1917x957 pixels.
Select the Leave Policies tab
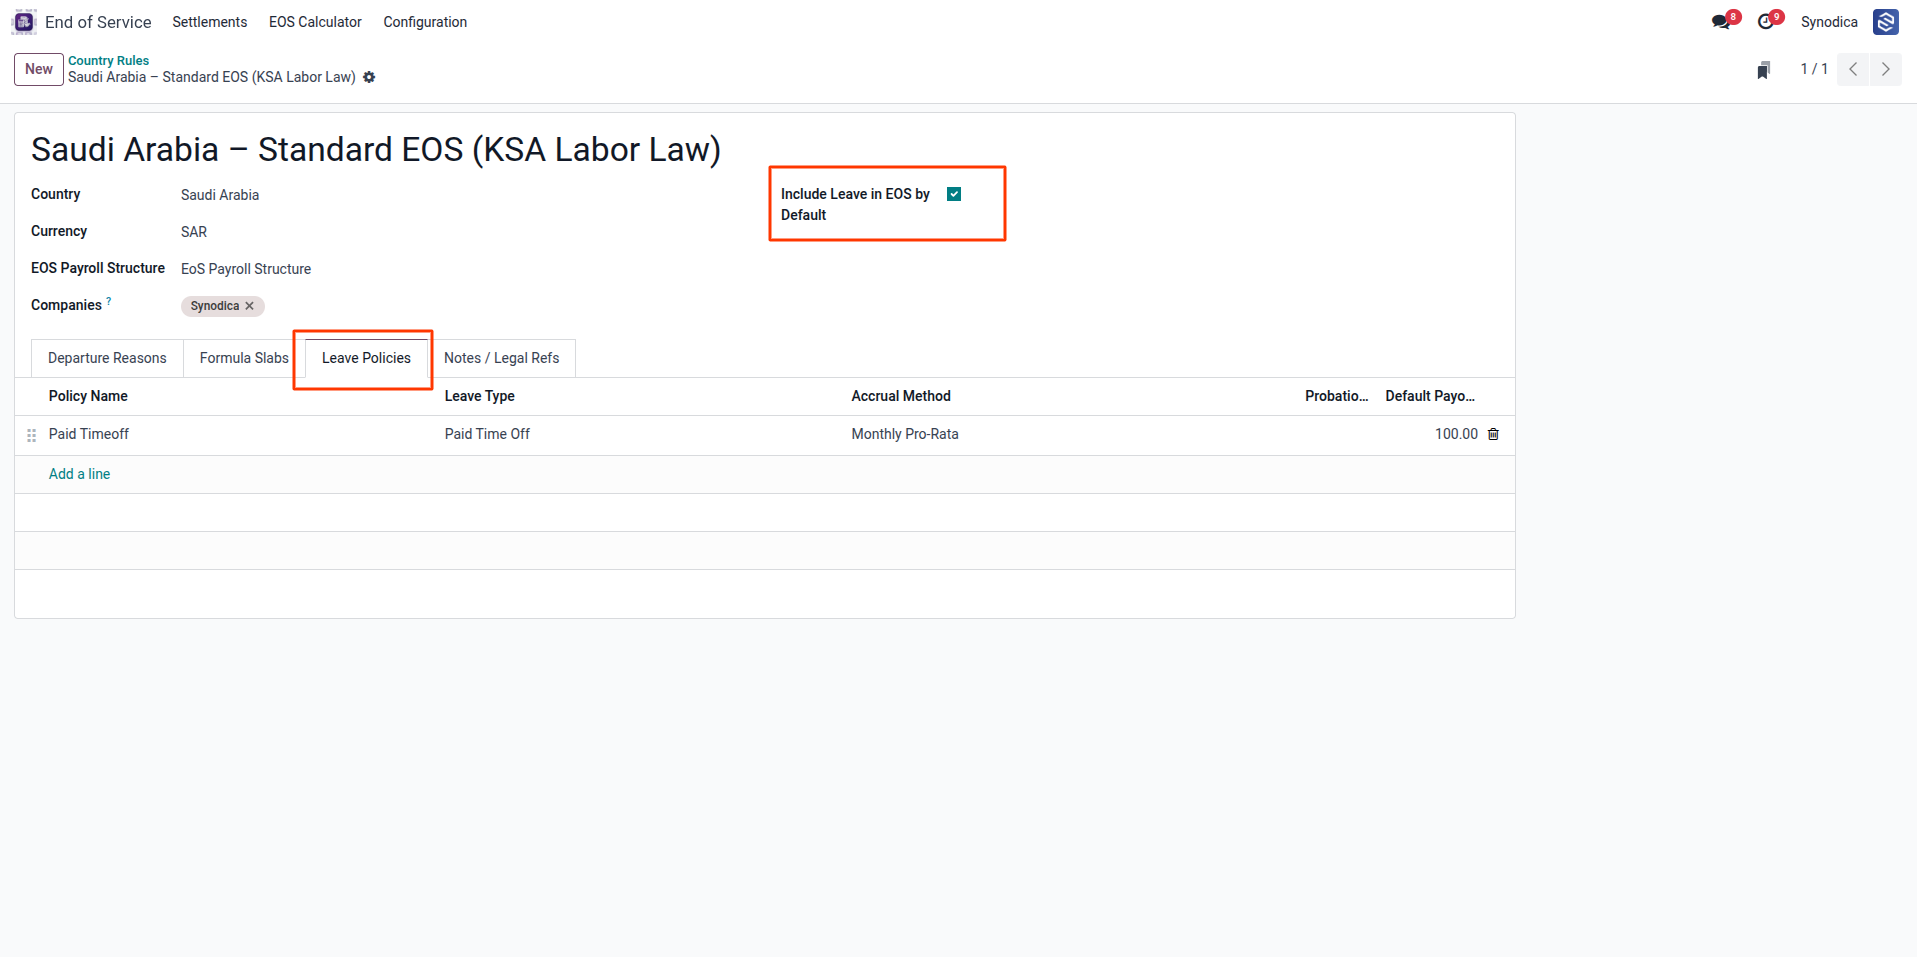tap(366, 358)
